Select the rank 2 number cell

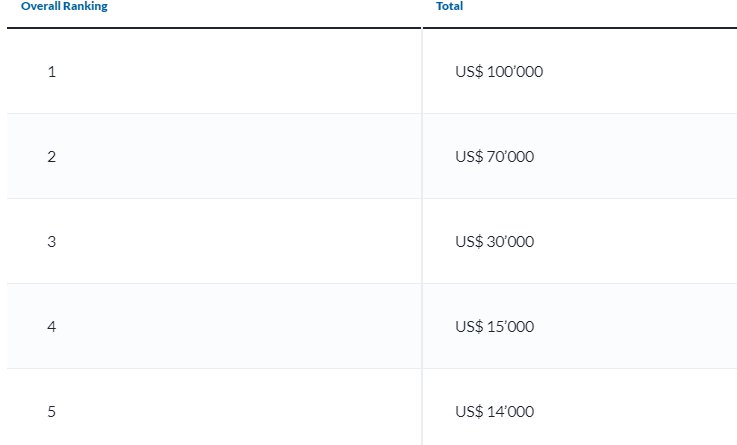coord(51,157)
